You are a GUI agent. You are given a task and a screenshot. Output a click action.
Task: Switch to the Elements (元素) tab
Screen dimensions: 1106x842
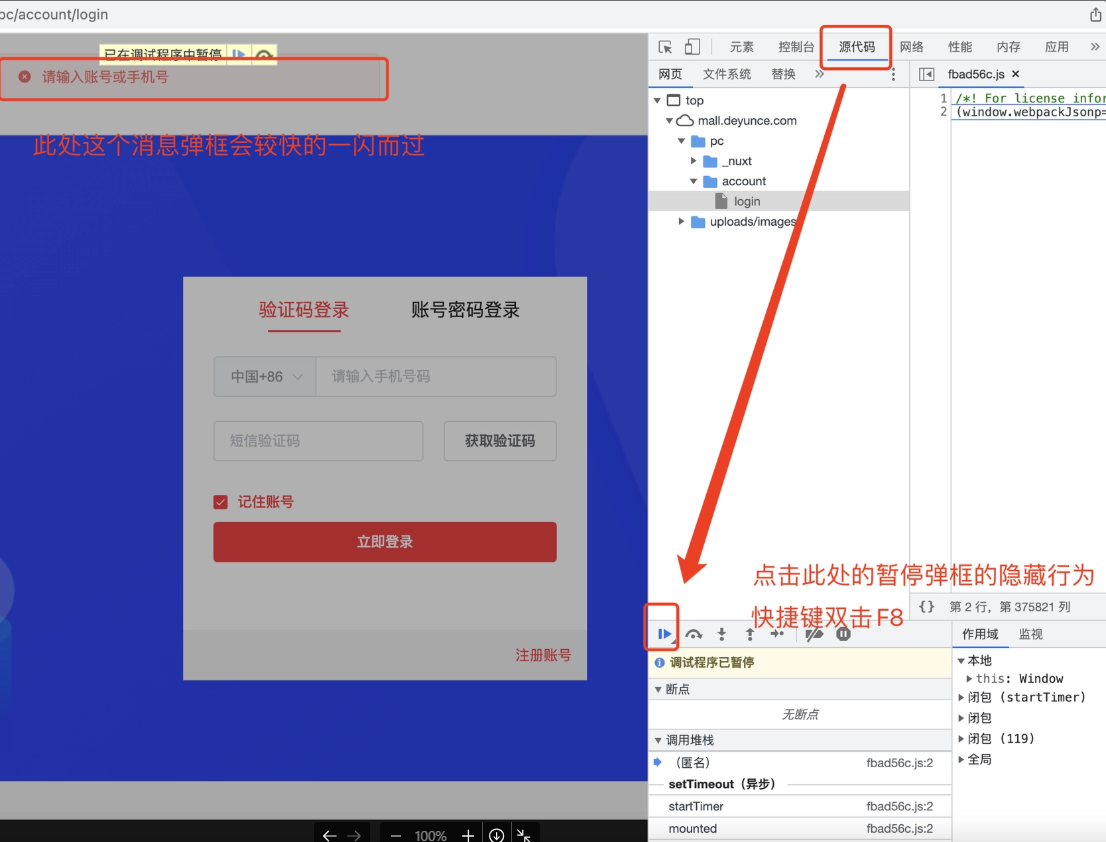point(741,47)
